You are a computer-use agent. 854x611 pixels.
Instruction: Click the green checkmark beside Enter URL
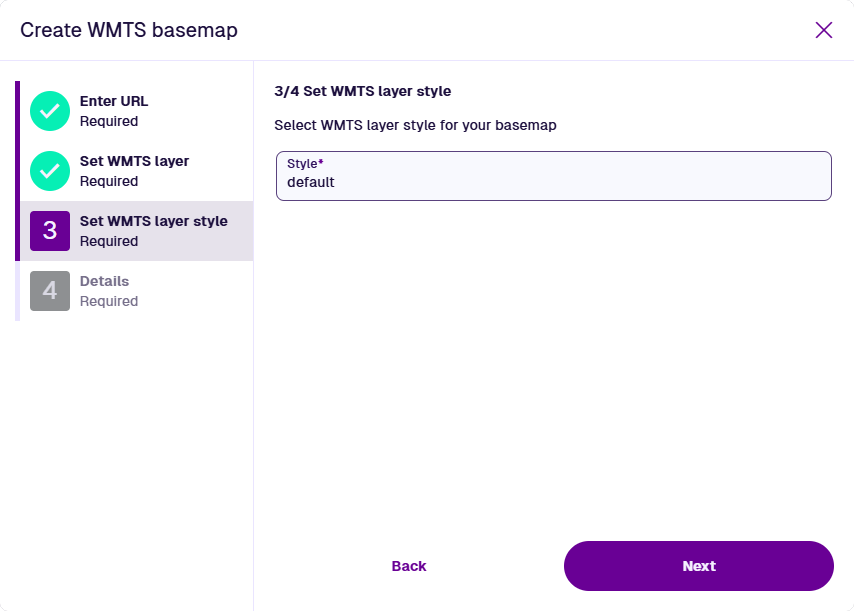tap(50, 111)
